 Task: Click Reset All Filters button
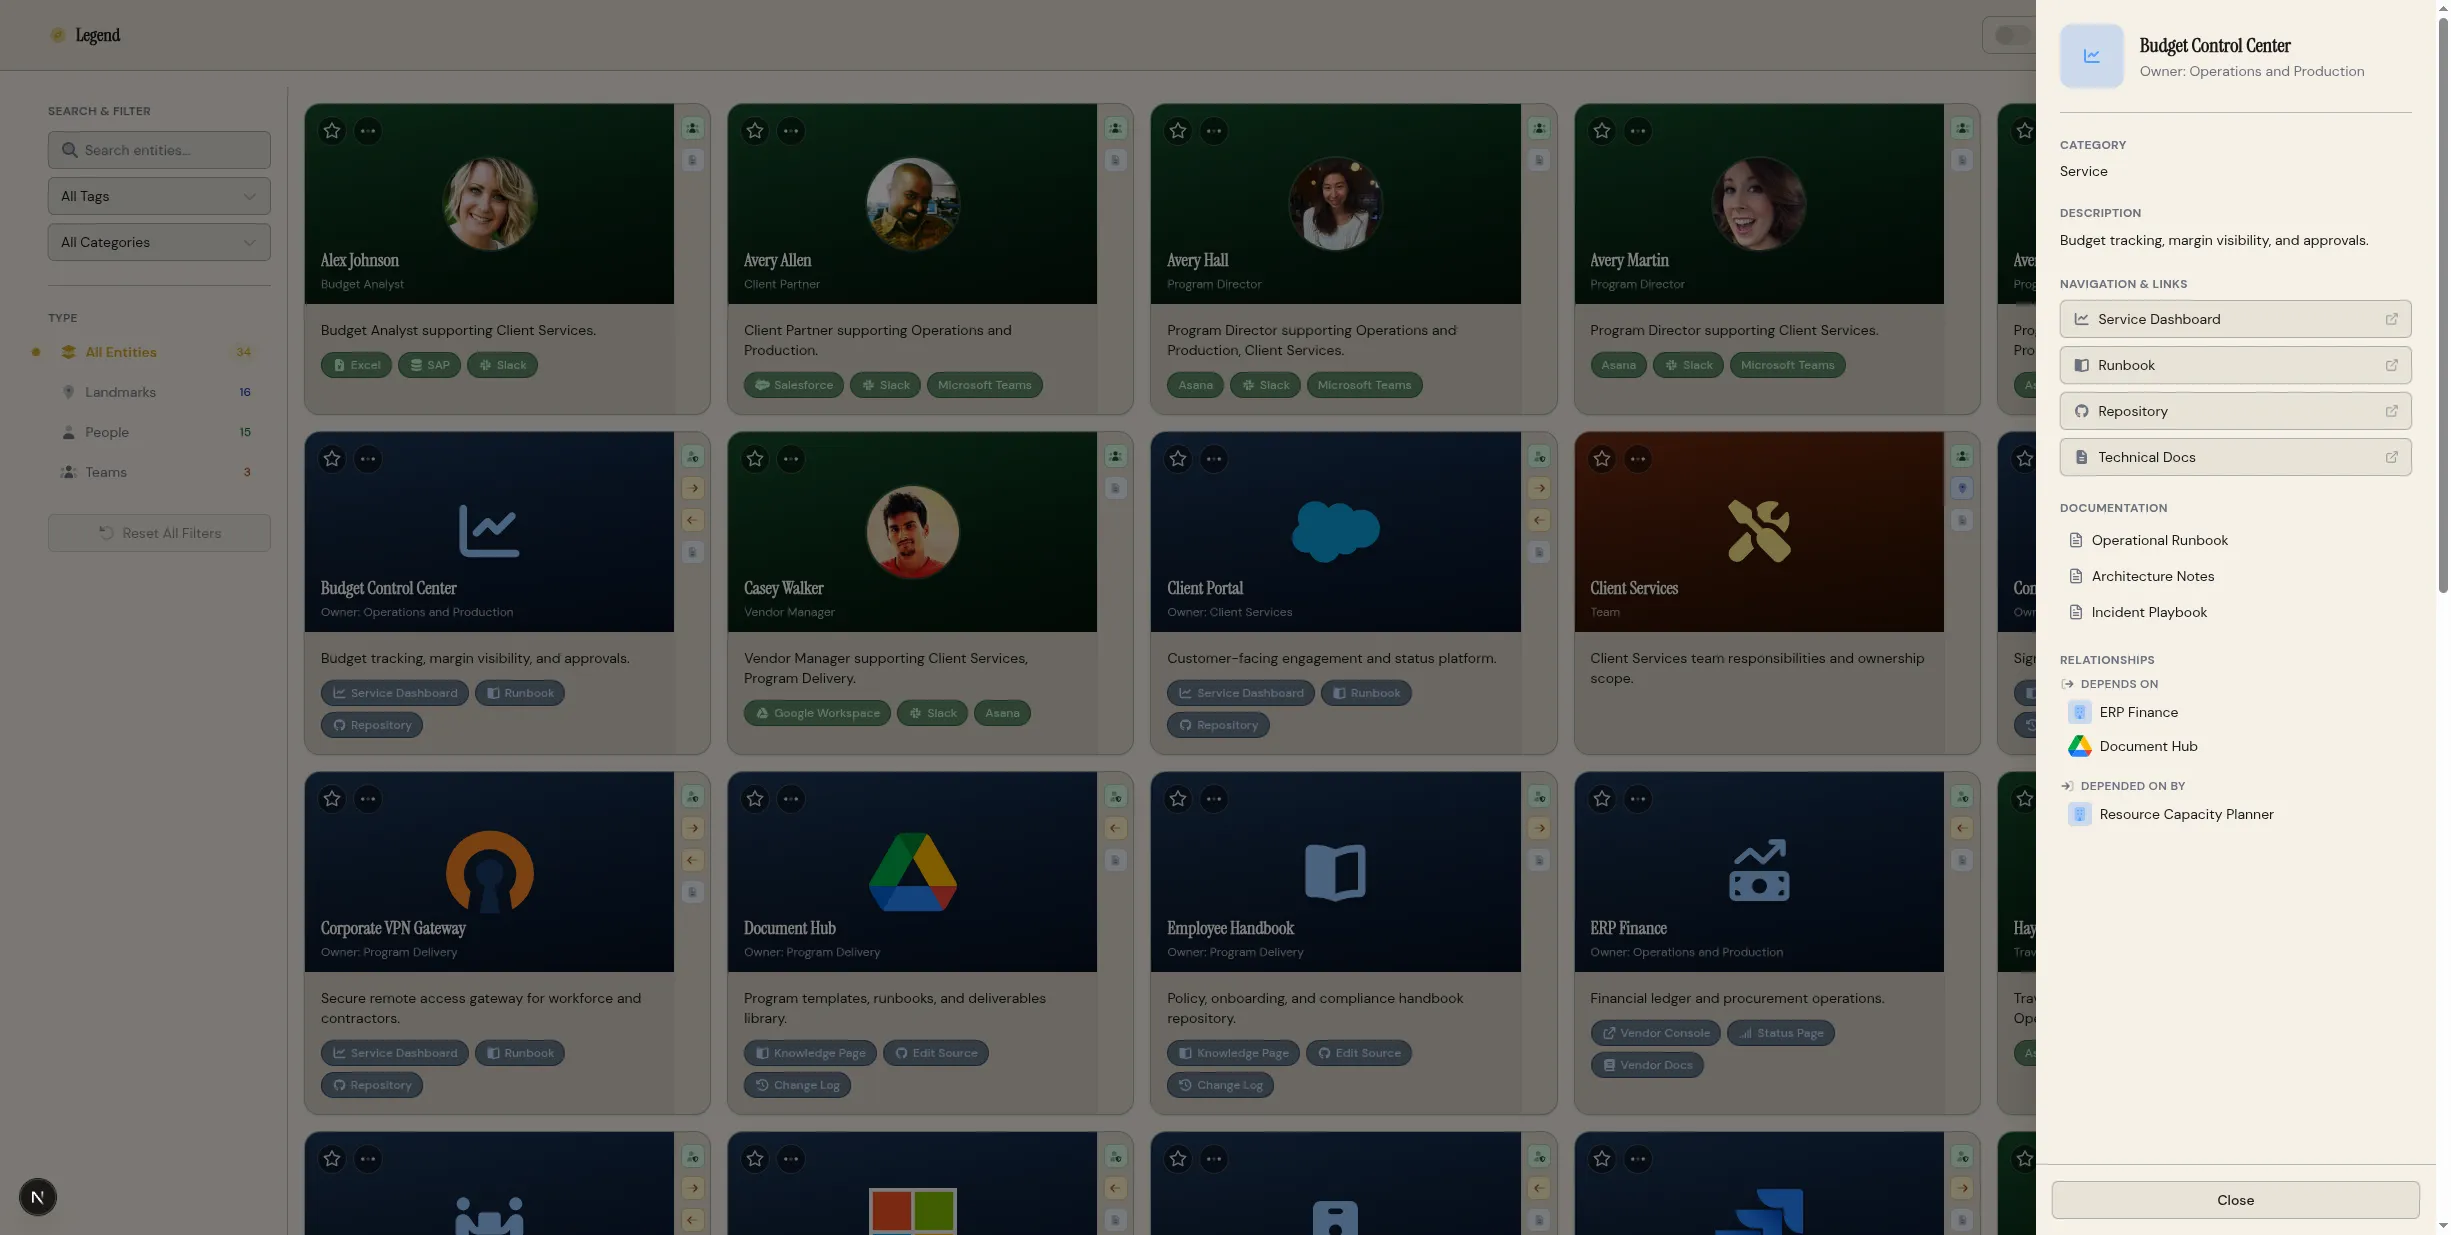click(x=159, y=533)
